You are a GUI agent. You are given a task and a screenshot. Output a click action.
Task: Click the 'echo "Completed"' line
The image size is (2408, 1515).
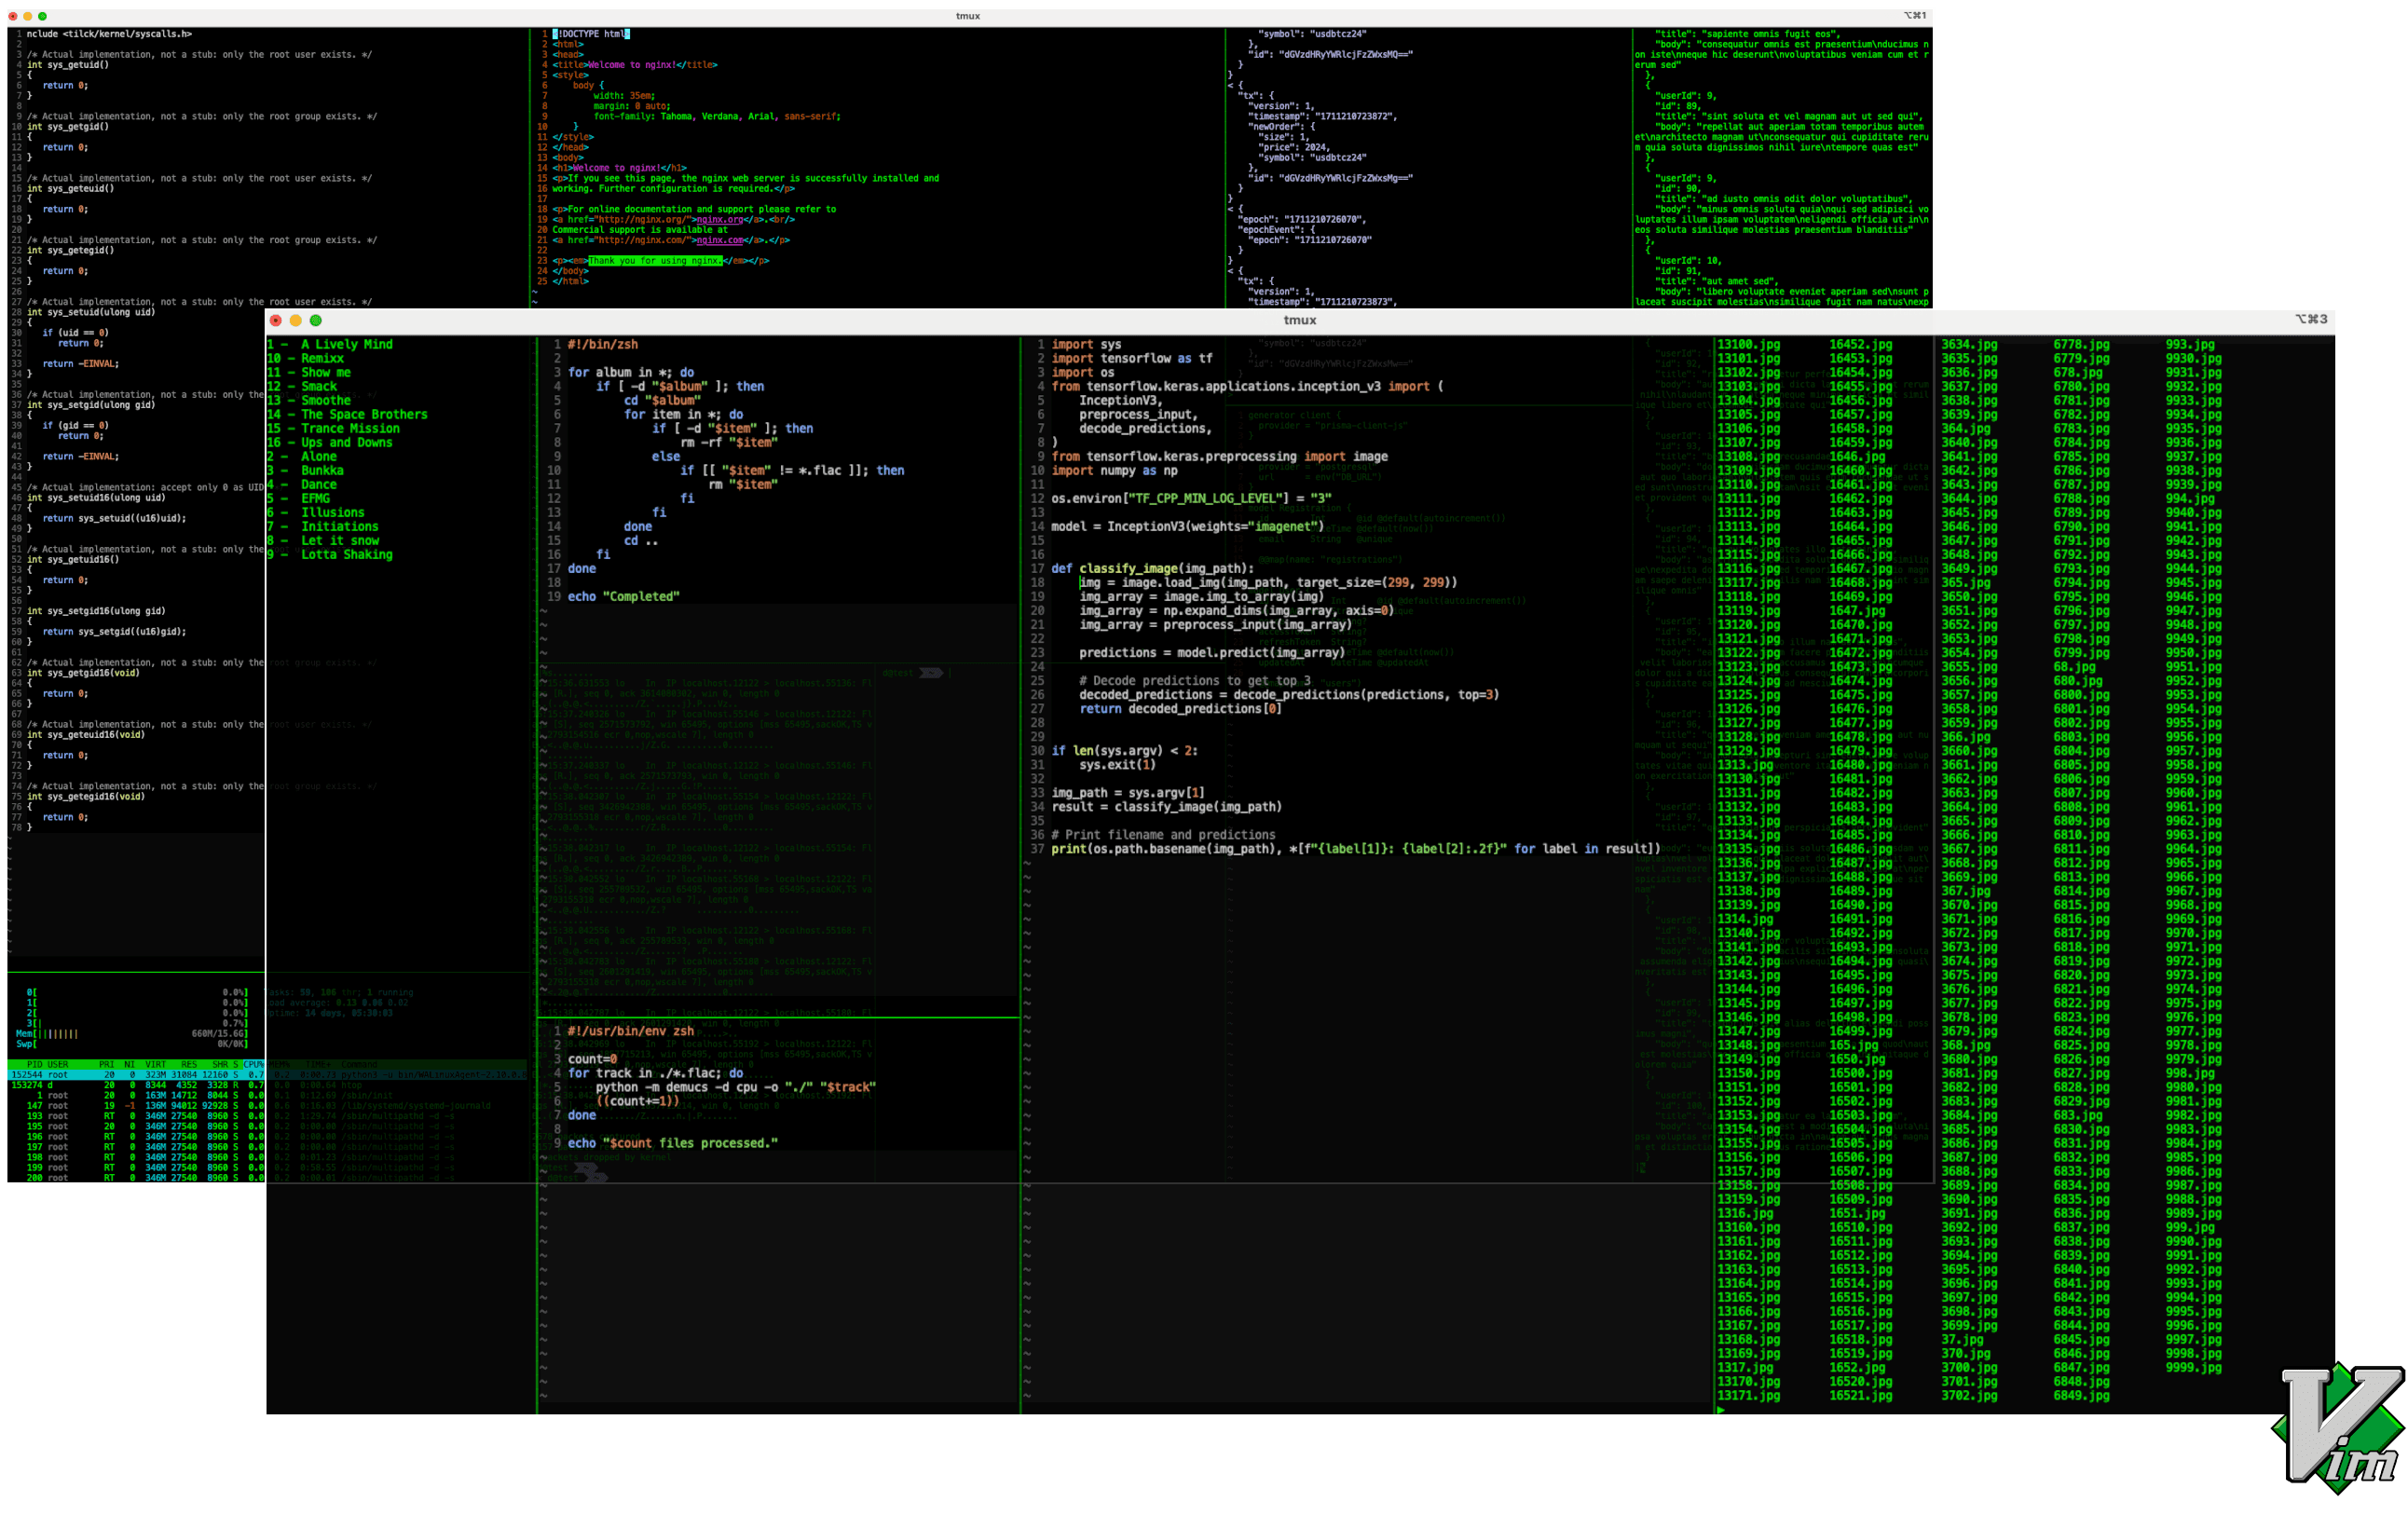coord(623,596)
